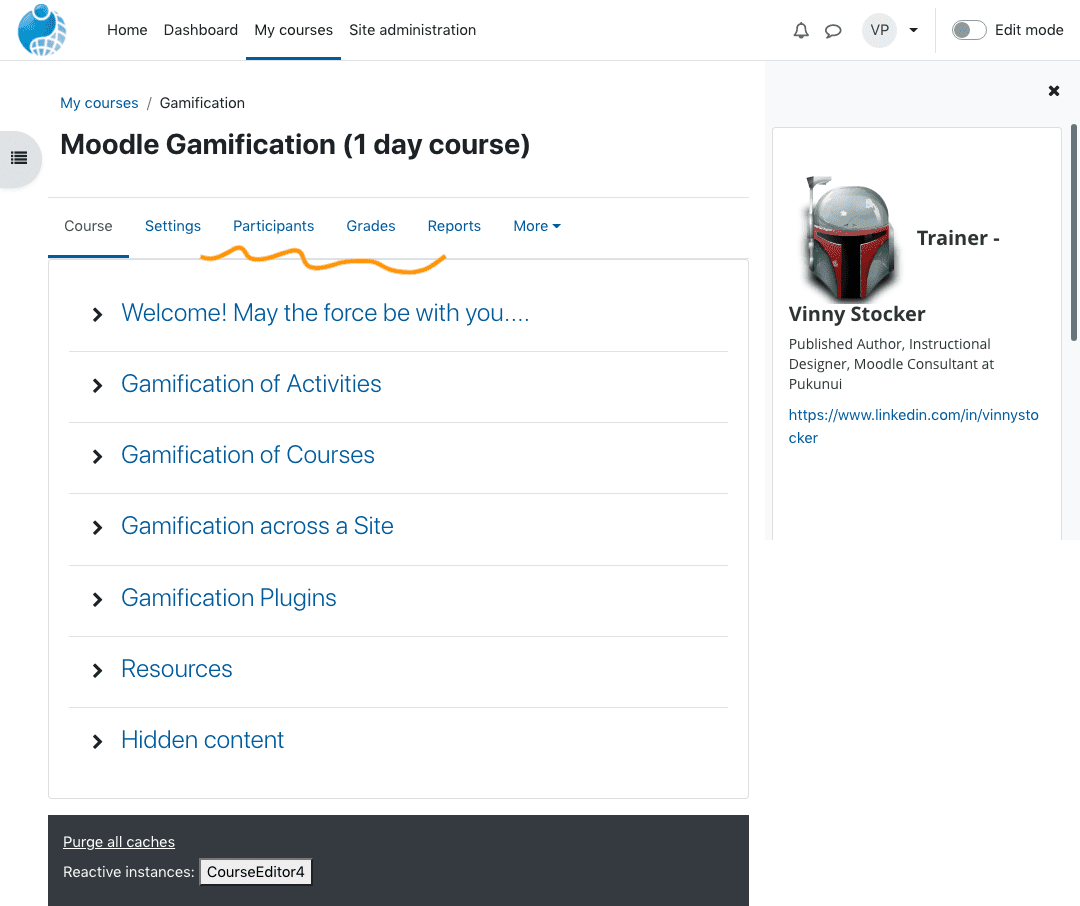
Task: Switch to the Participants tab
Action: pos(273,226)
